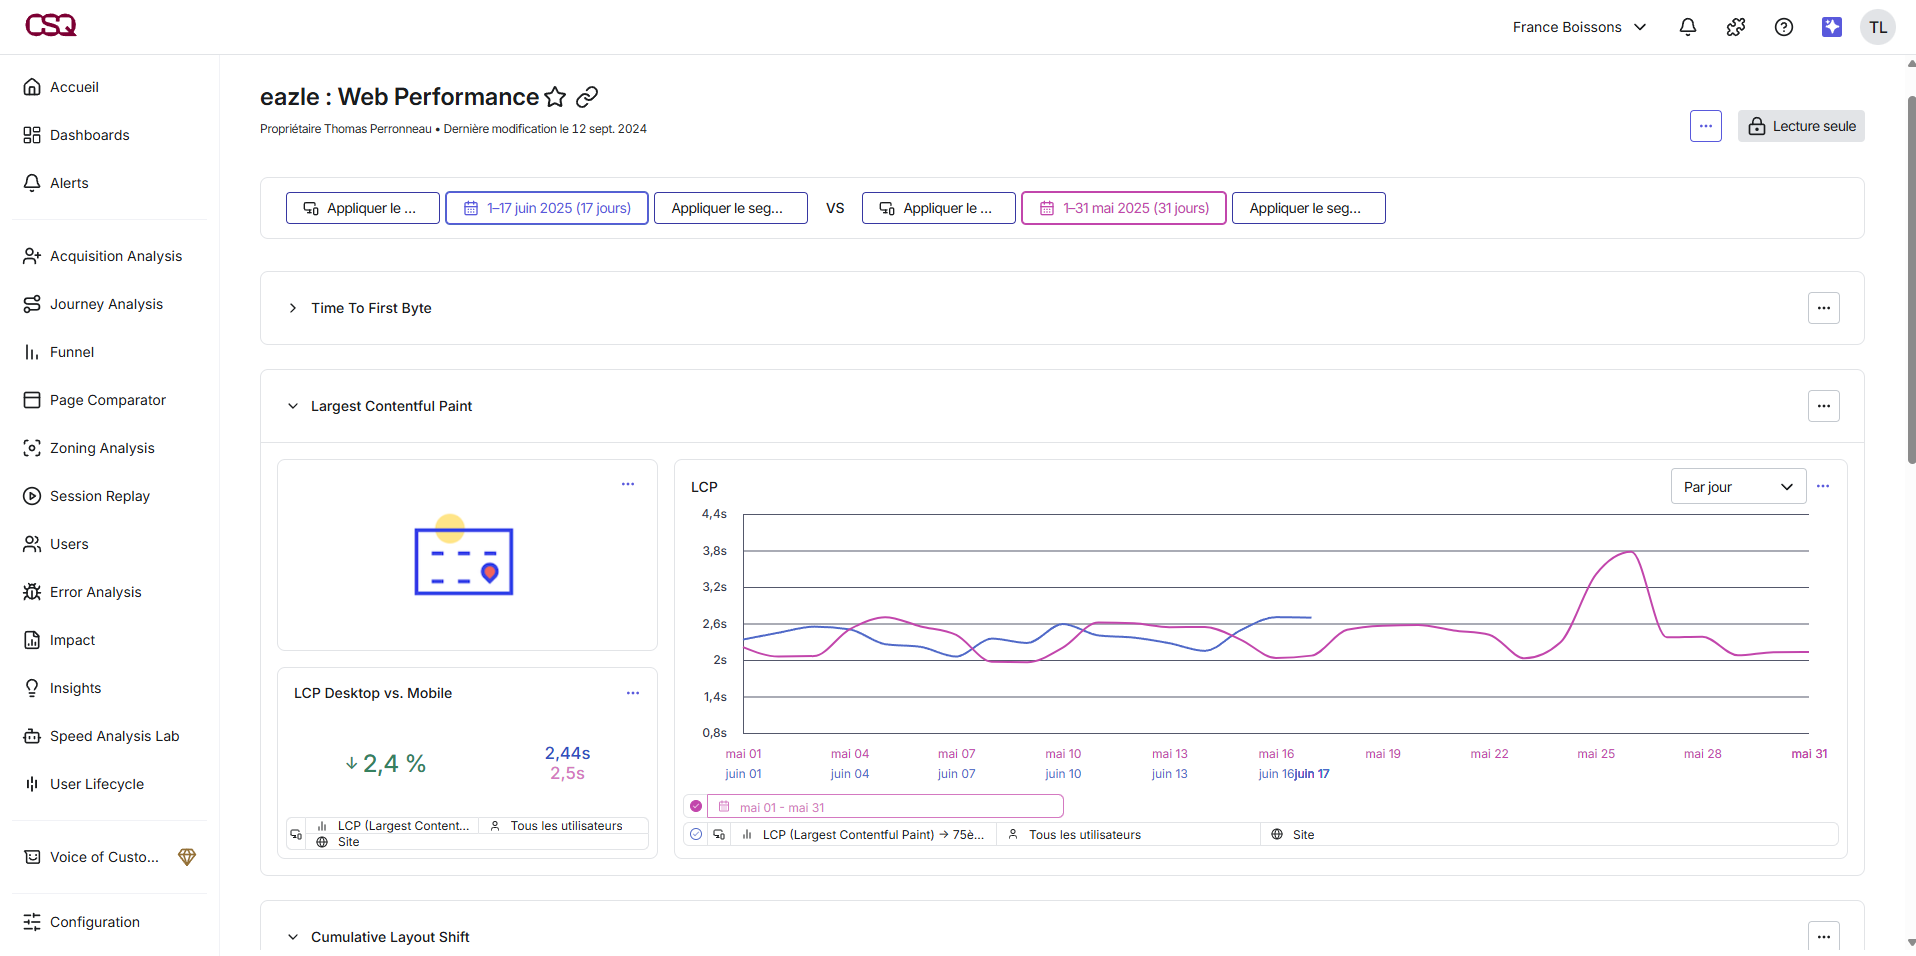Expand the Time To First Byte section

[x=292, y=308]
